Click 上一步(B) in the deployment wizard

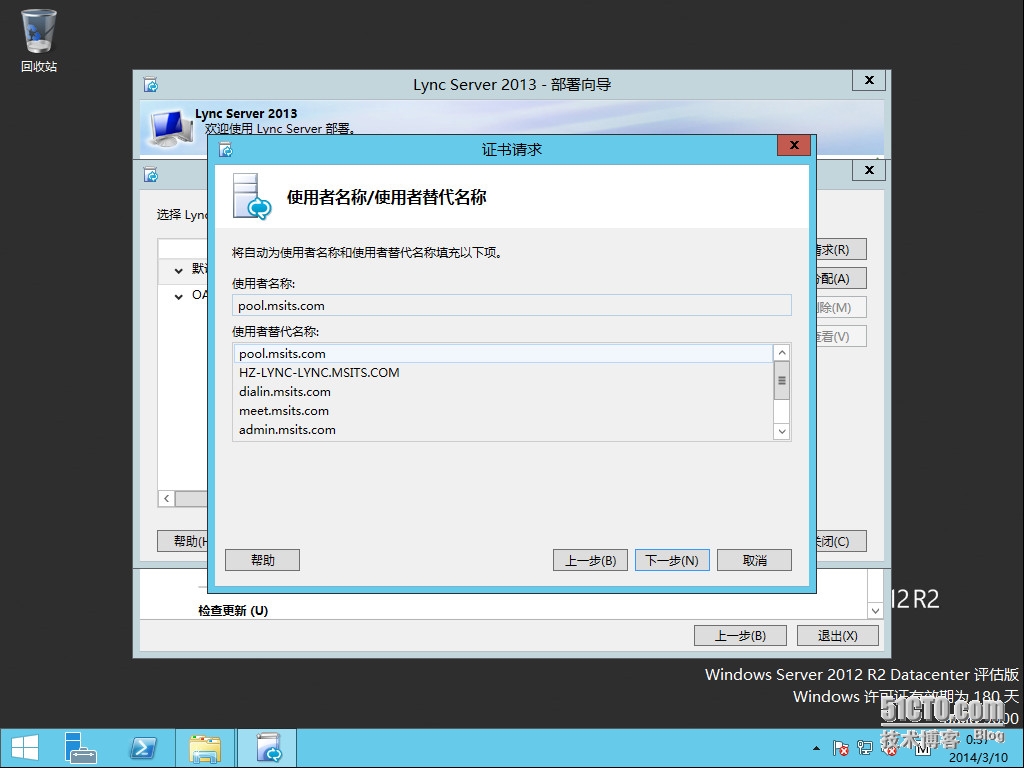click(740, 635)
